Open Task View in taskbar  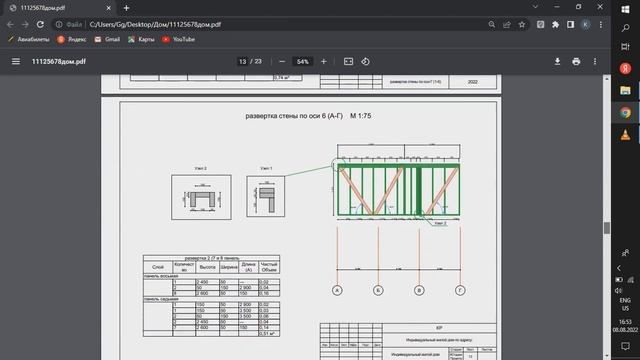click(625, 47)
